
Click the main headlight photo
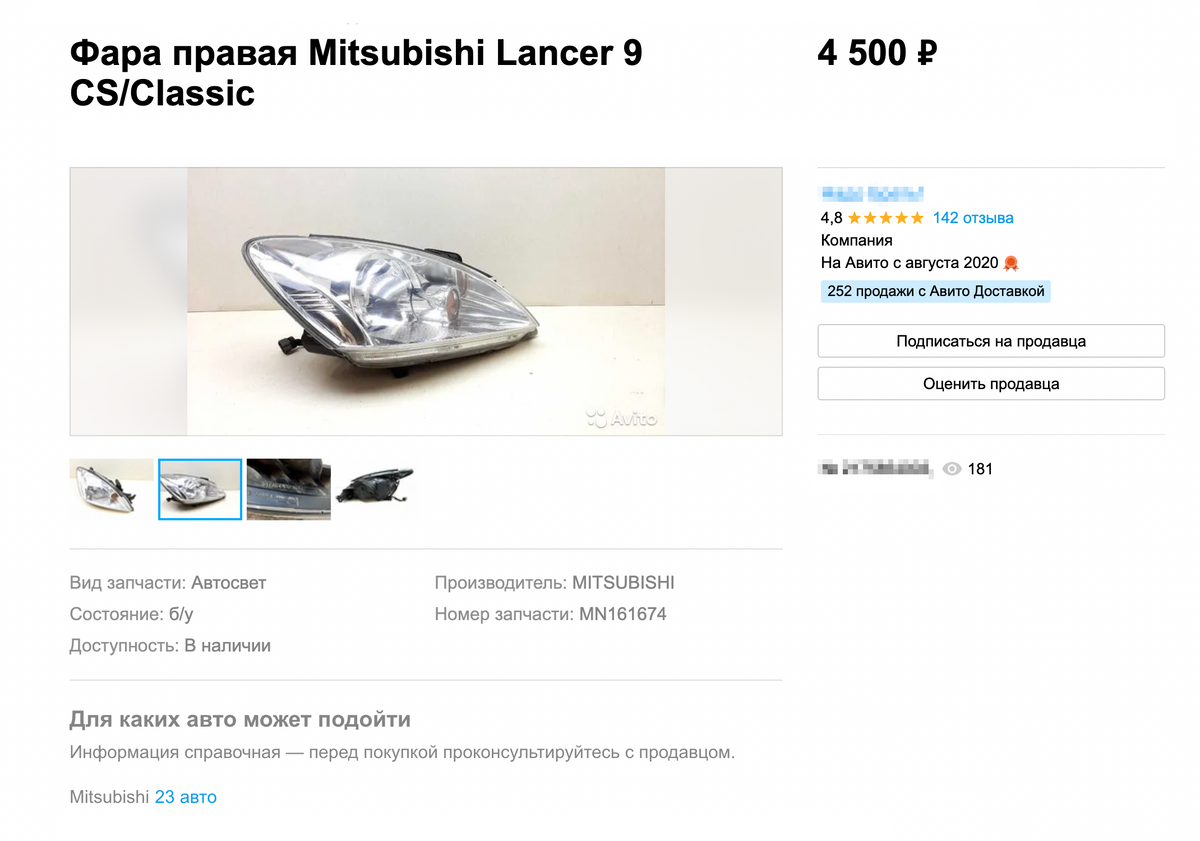pos(426,301)
